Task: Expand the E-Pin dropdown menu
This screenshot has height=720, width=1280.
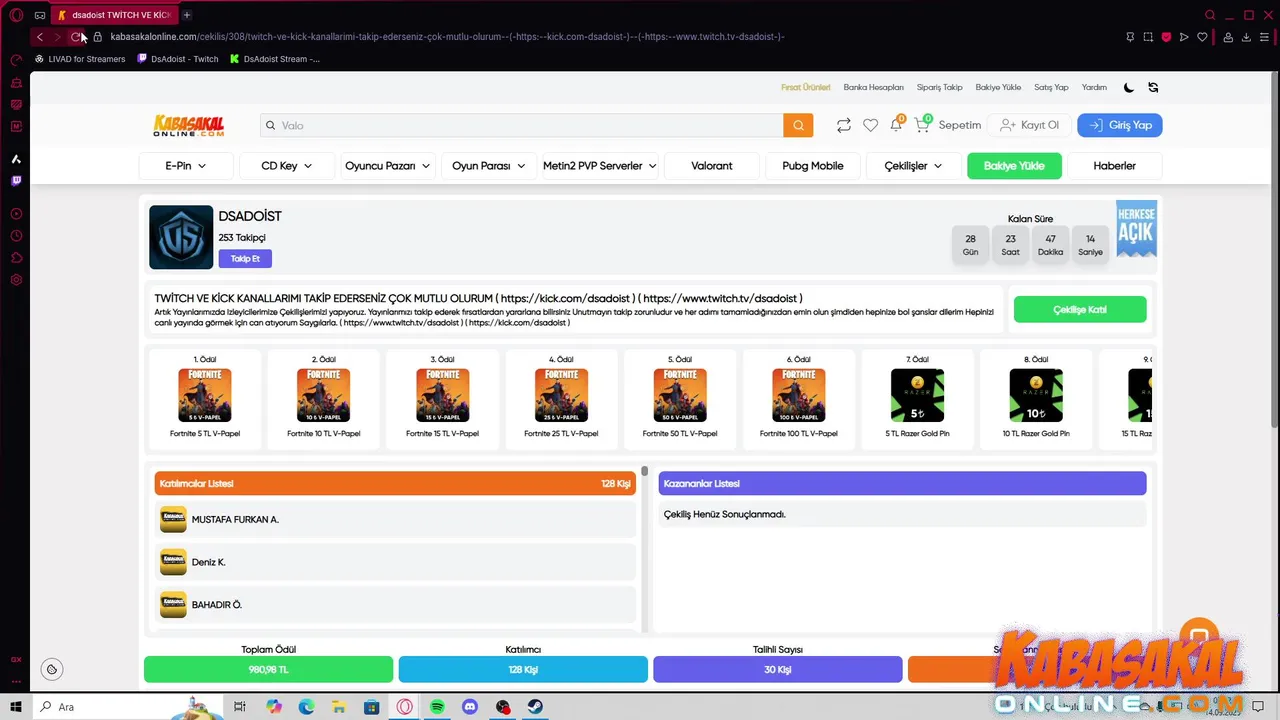Action: click(x=186, y=166)
